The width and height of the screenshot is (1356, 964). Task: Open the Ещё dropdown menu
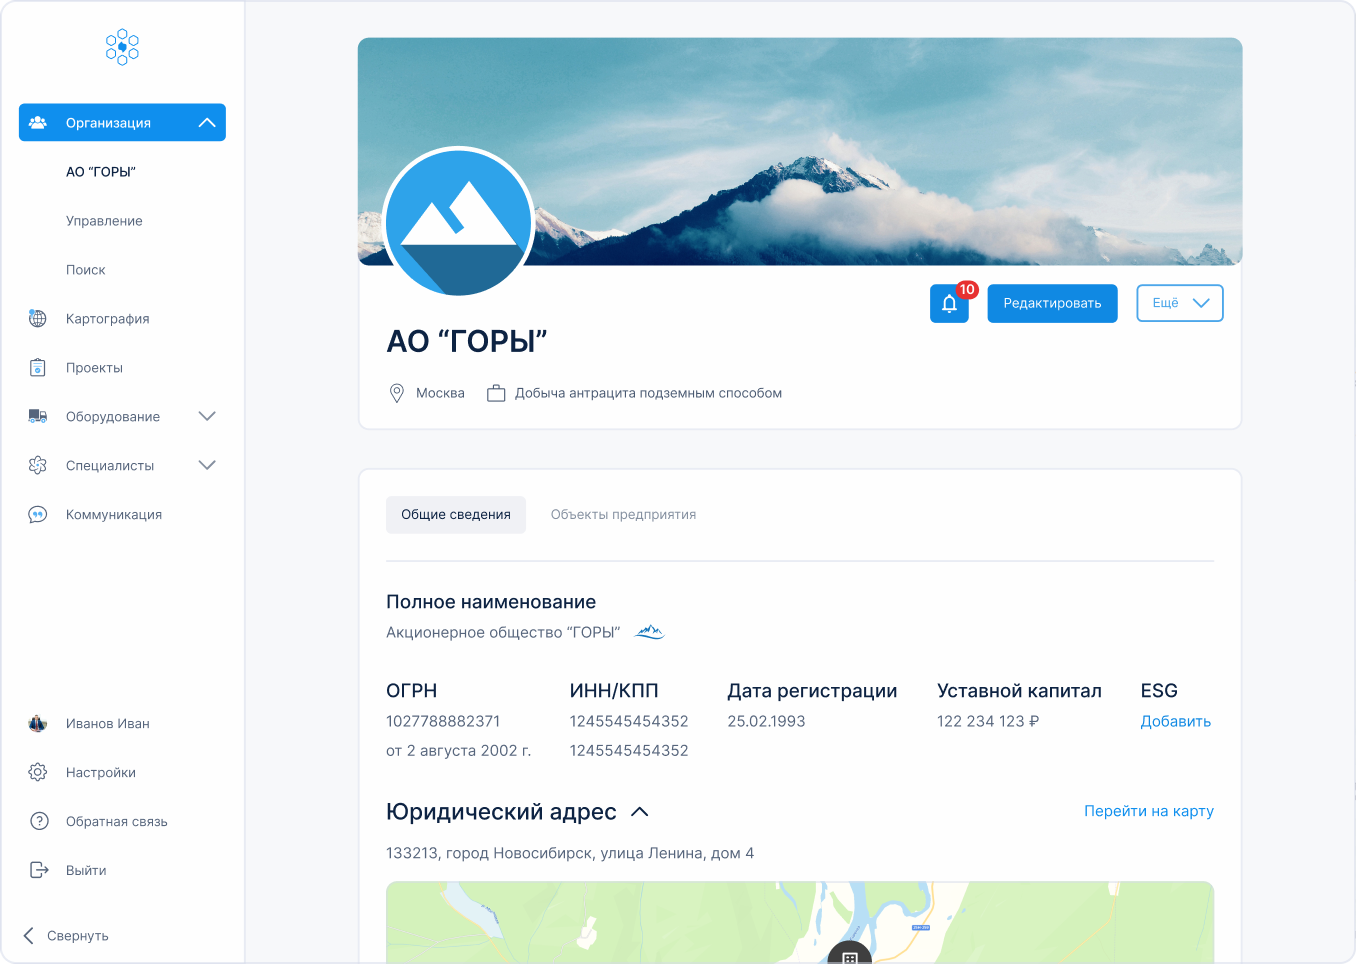point(1179,303)
